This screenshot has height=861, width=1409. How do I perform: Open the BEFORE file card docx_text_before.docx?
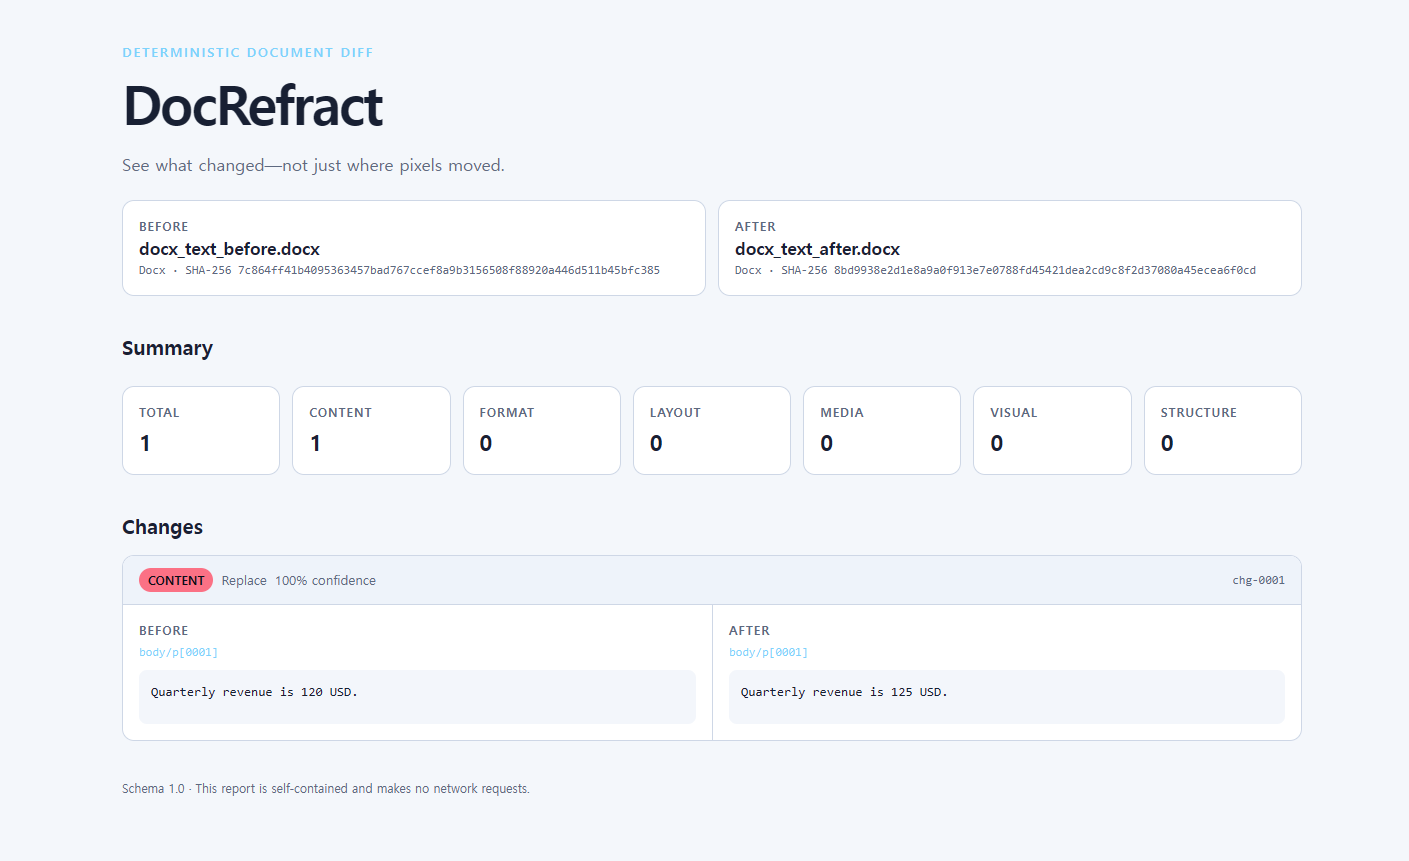click(414, 248)
